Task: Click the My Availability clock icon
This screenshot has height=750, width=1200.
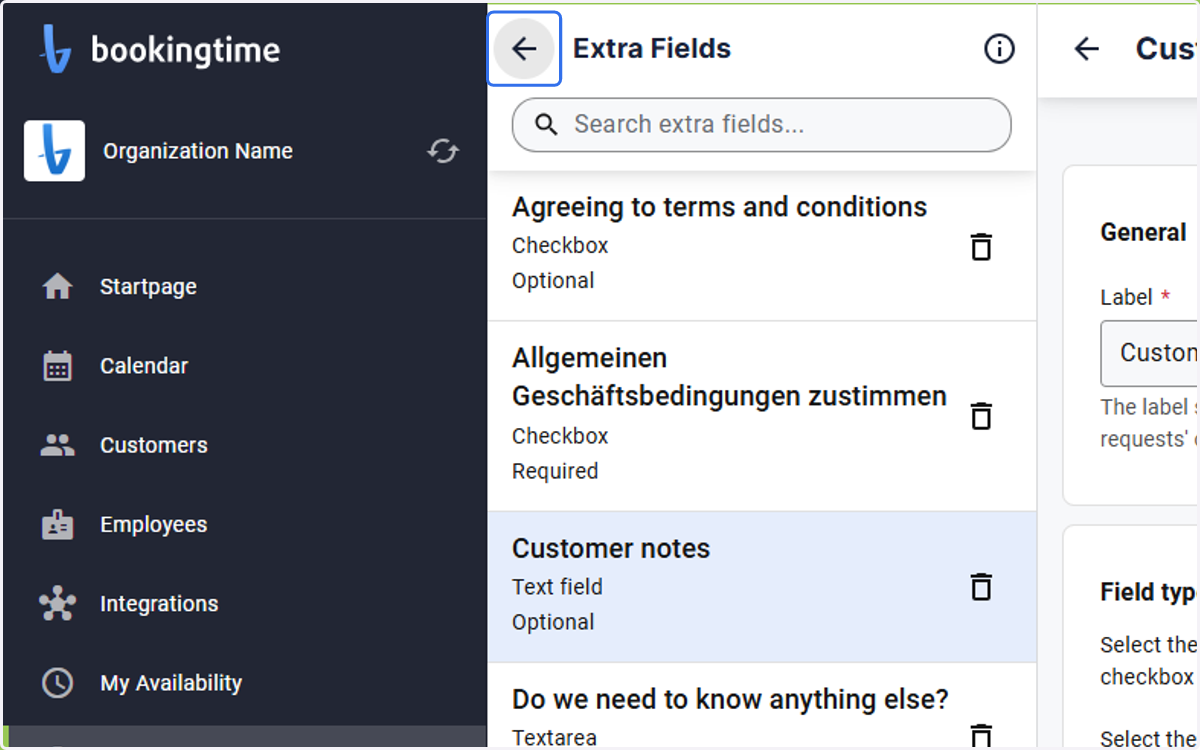Action: (x=57, y=683)
